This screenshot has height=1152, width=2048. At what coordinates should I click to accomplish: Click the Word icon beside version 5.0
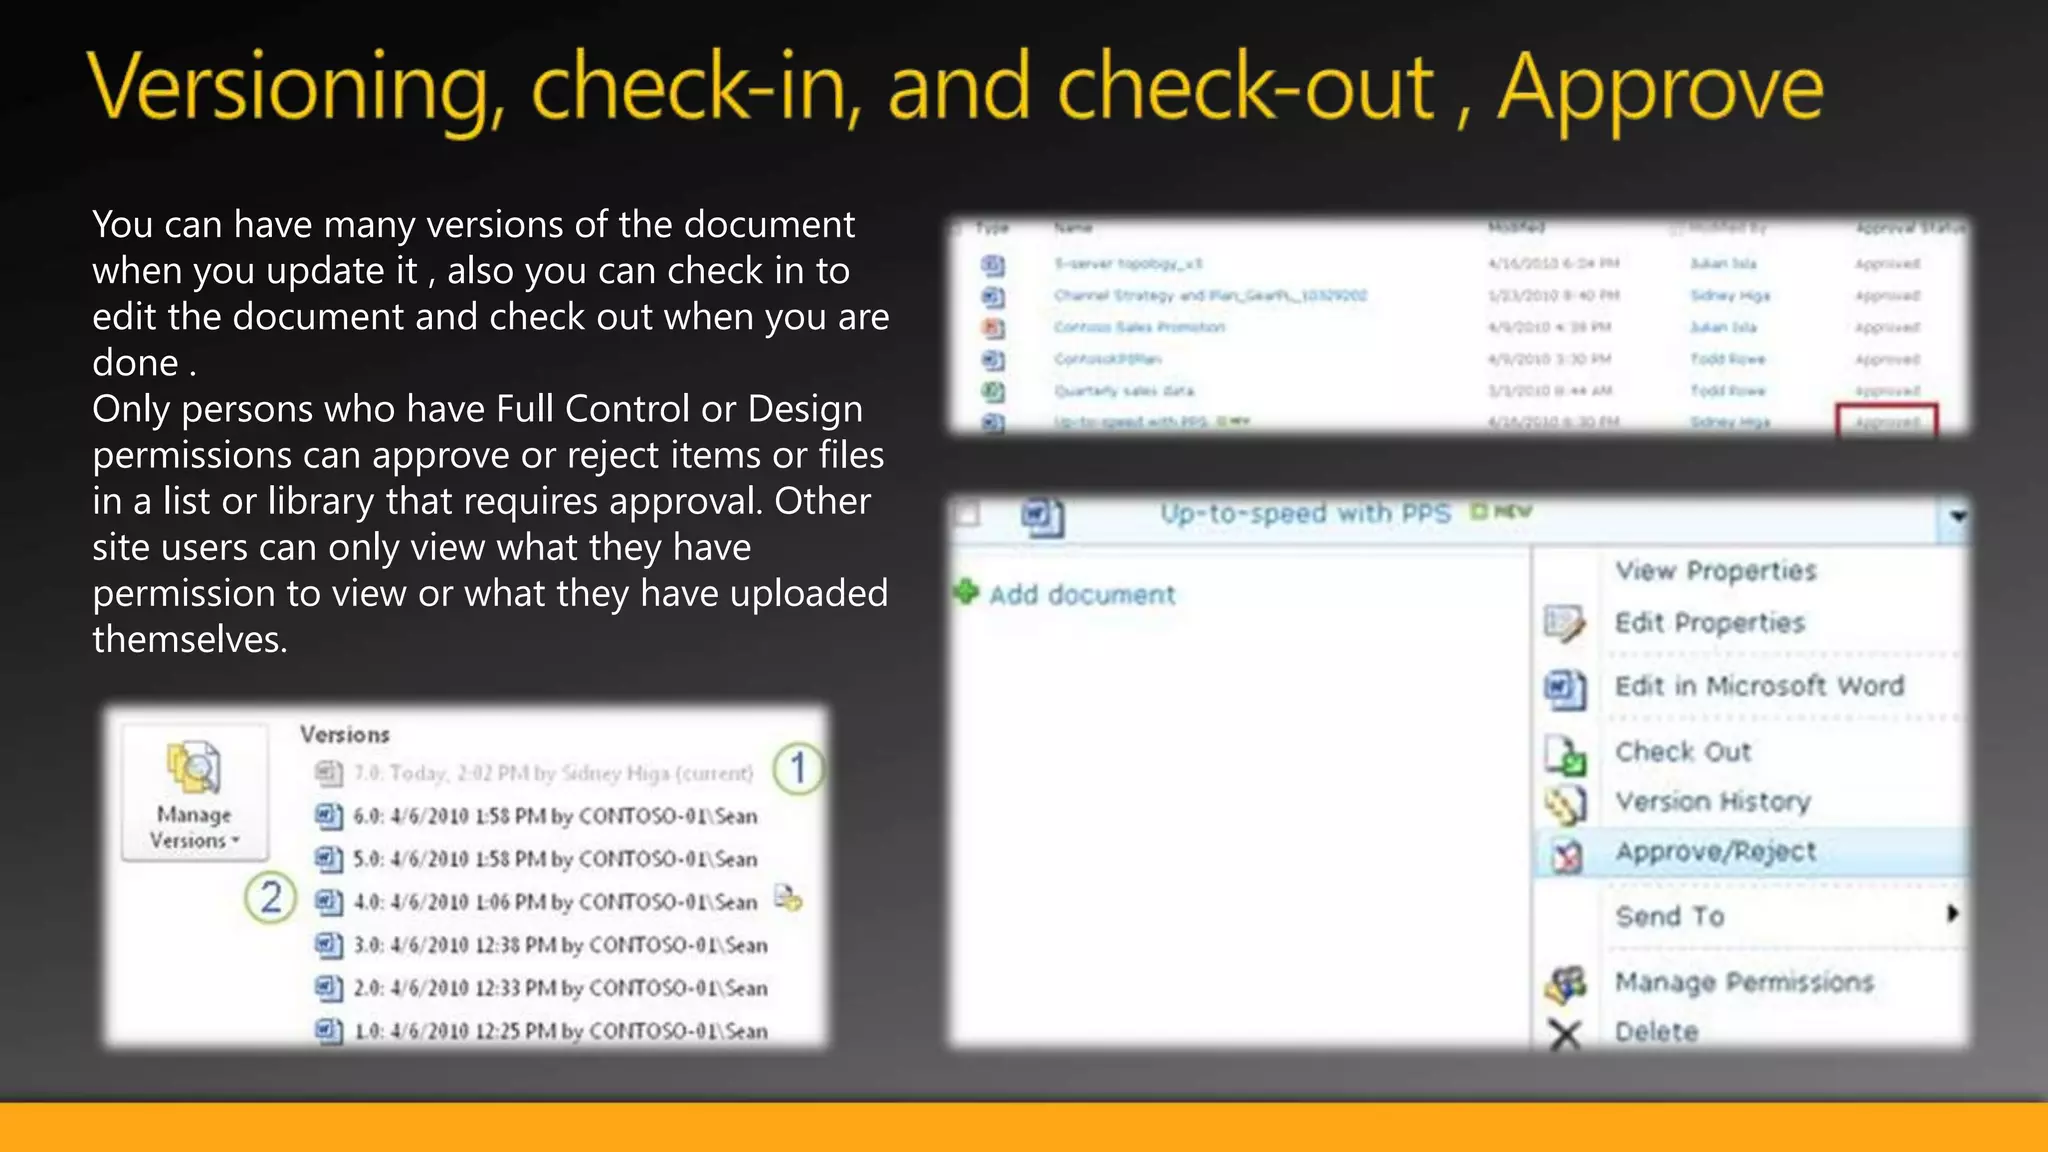click(329, 859)
